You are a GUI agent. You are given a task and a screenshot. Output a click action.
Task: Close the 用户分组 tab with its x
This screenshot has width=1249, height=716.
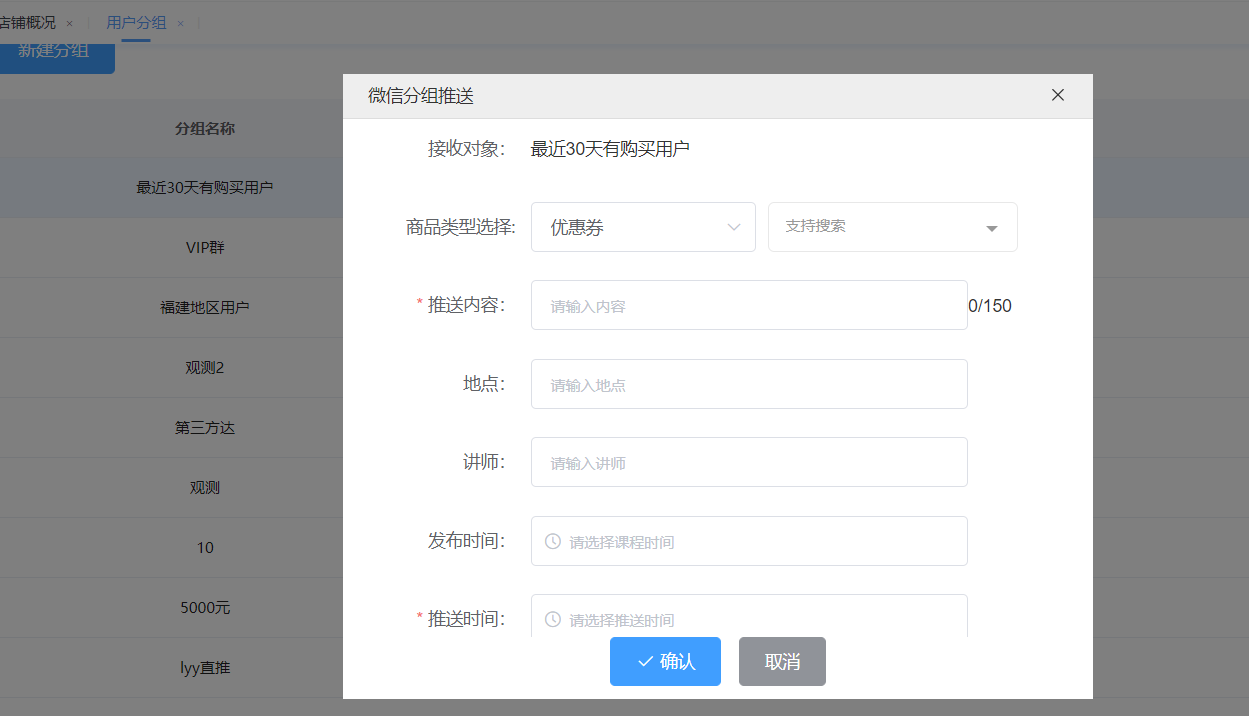tap(180, 23)
